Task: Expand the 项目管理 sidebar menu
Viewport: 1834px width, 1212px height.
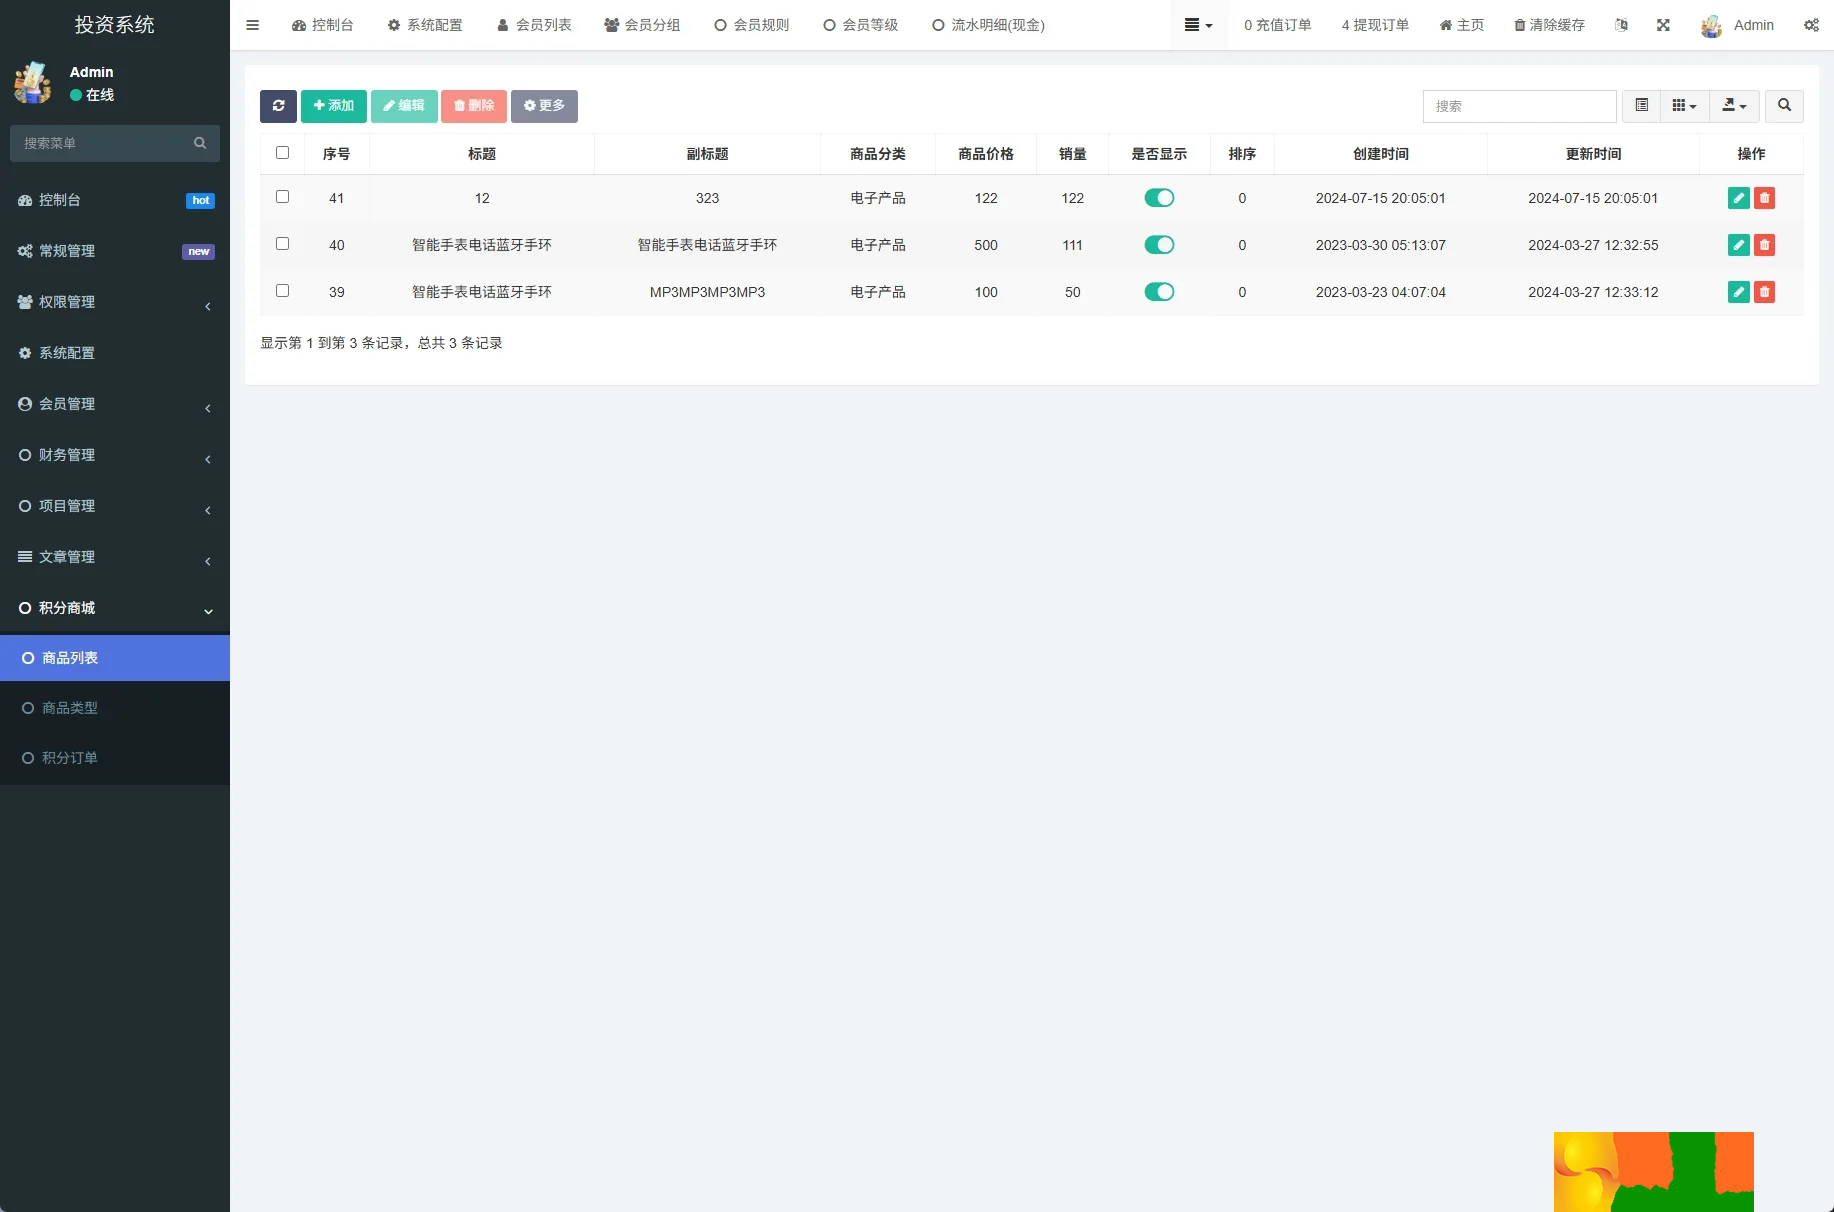Action: pyautogui.click(x=115, y=506)
